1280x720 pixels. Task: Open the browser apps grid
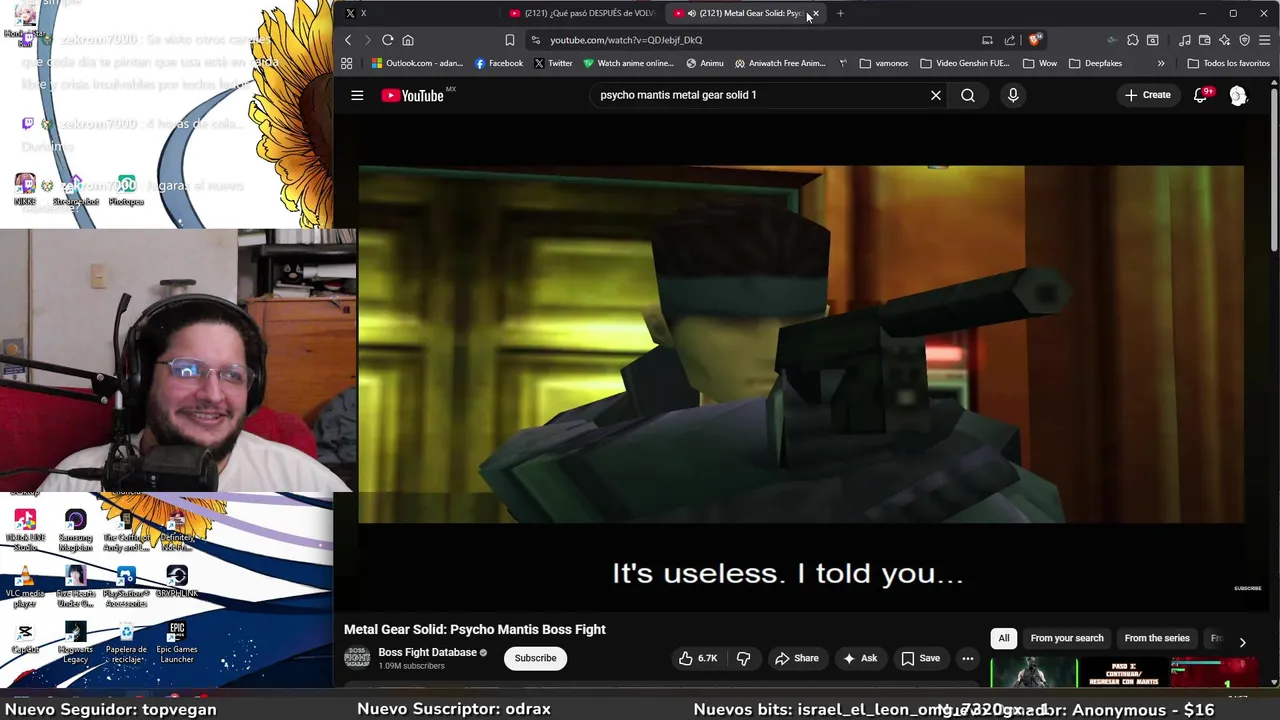[x=346, y=63]
